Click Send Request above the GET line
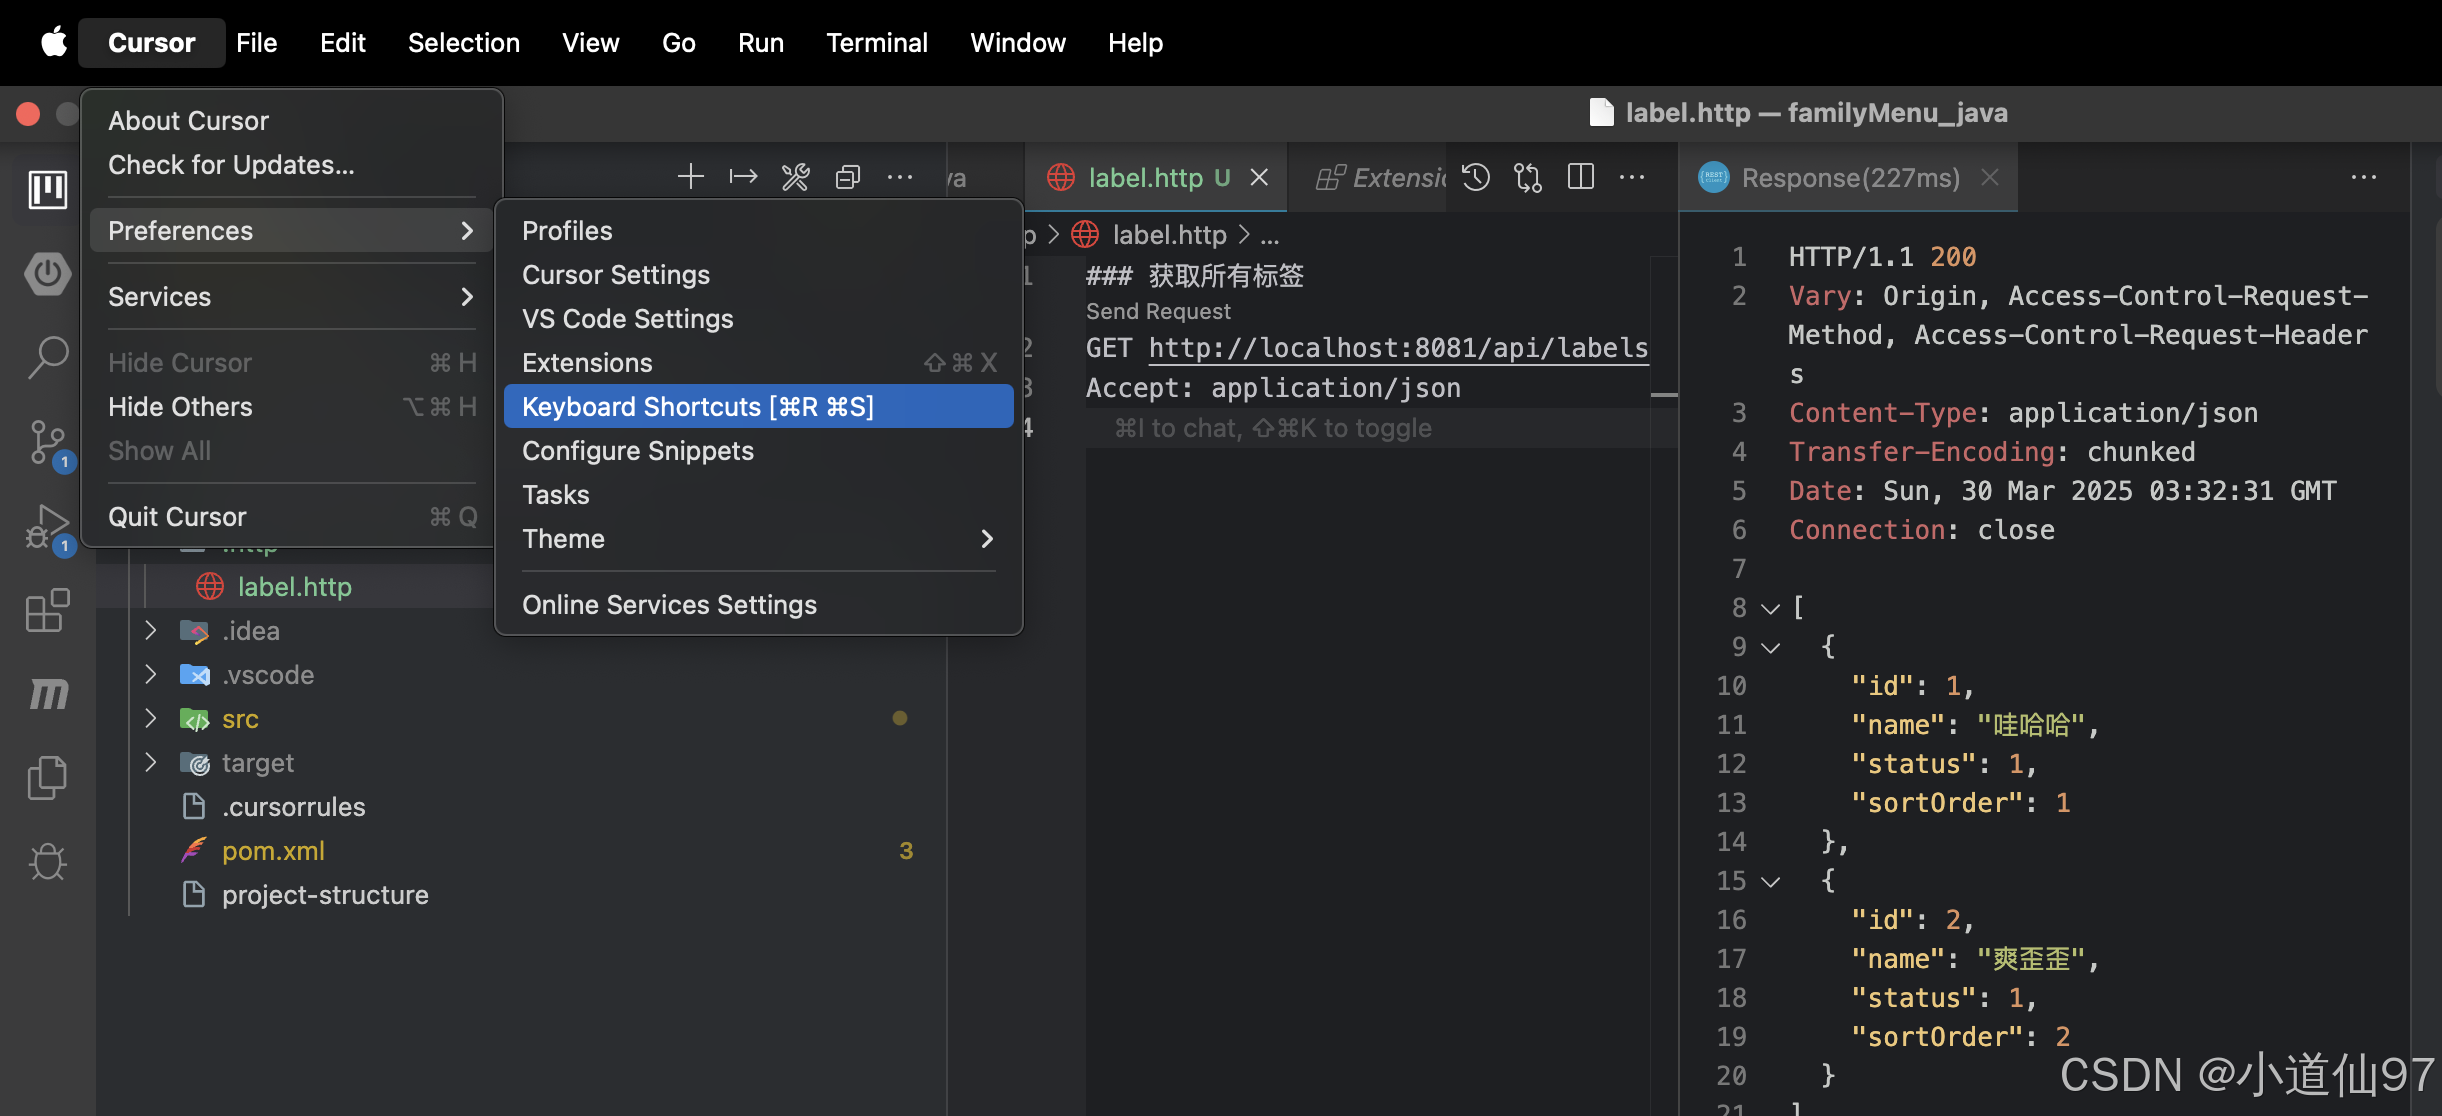 (1158, 312)
